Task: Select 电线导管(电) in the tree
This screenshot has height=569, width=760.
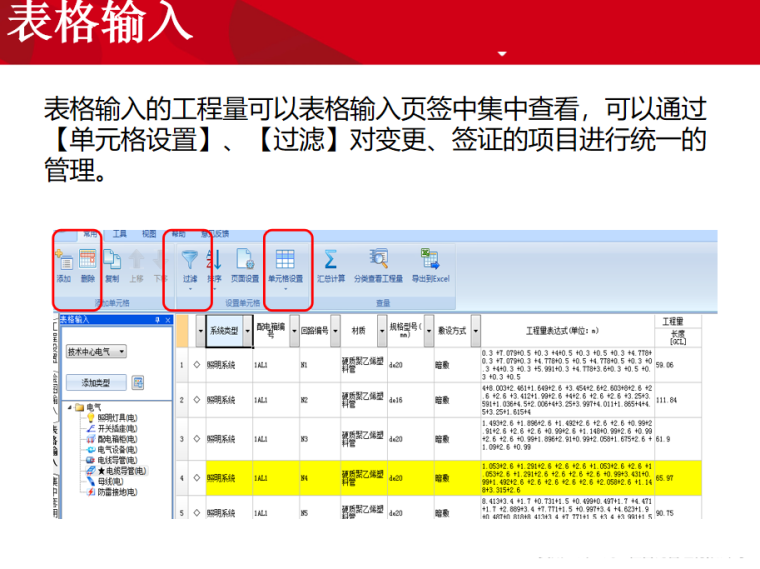Action: coord(117,460)
